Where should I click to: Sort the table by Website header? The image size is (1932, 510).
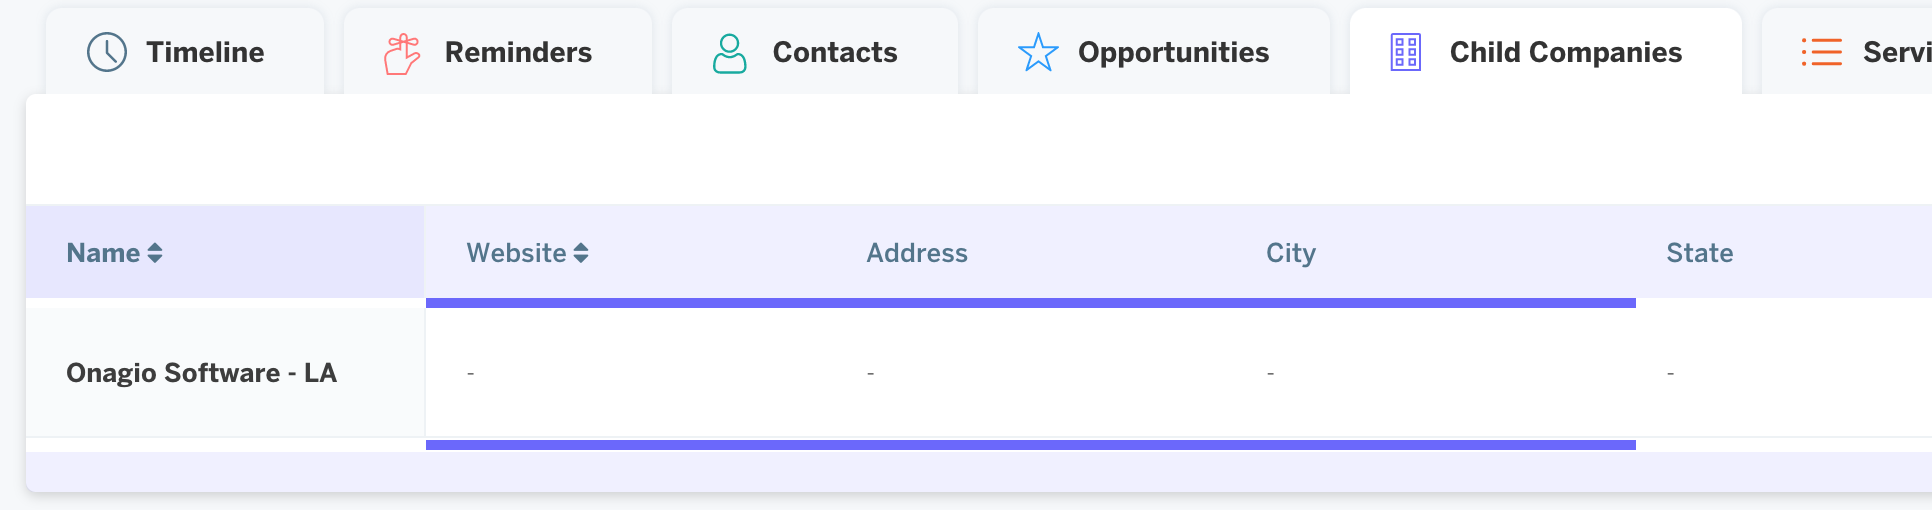click(x=516, y=253)
